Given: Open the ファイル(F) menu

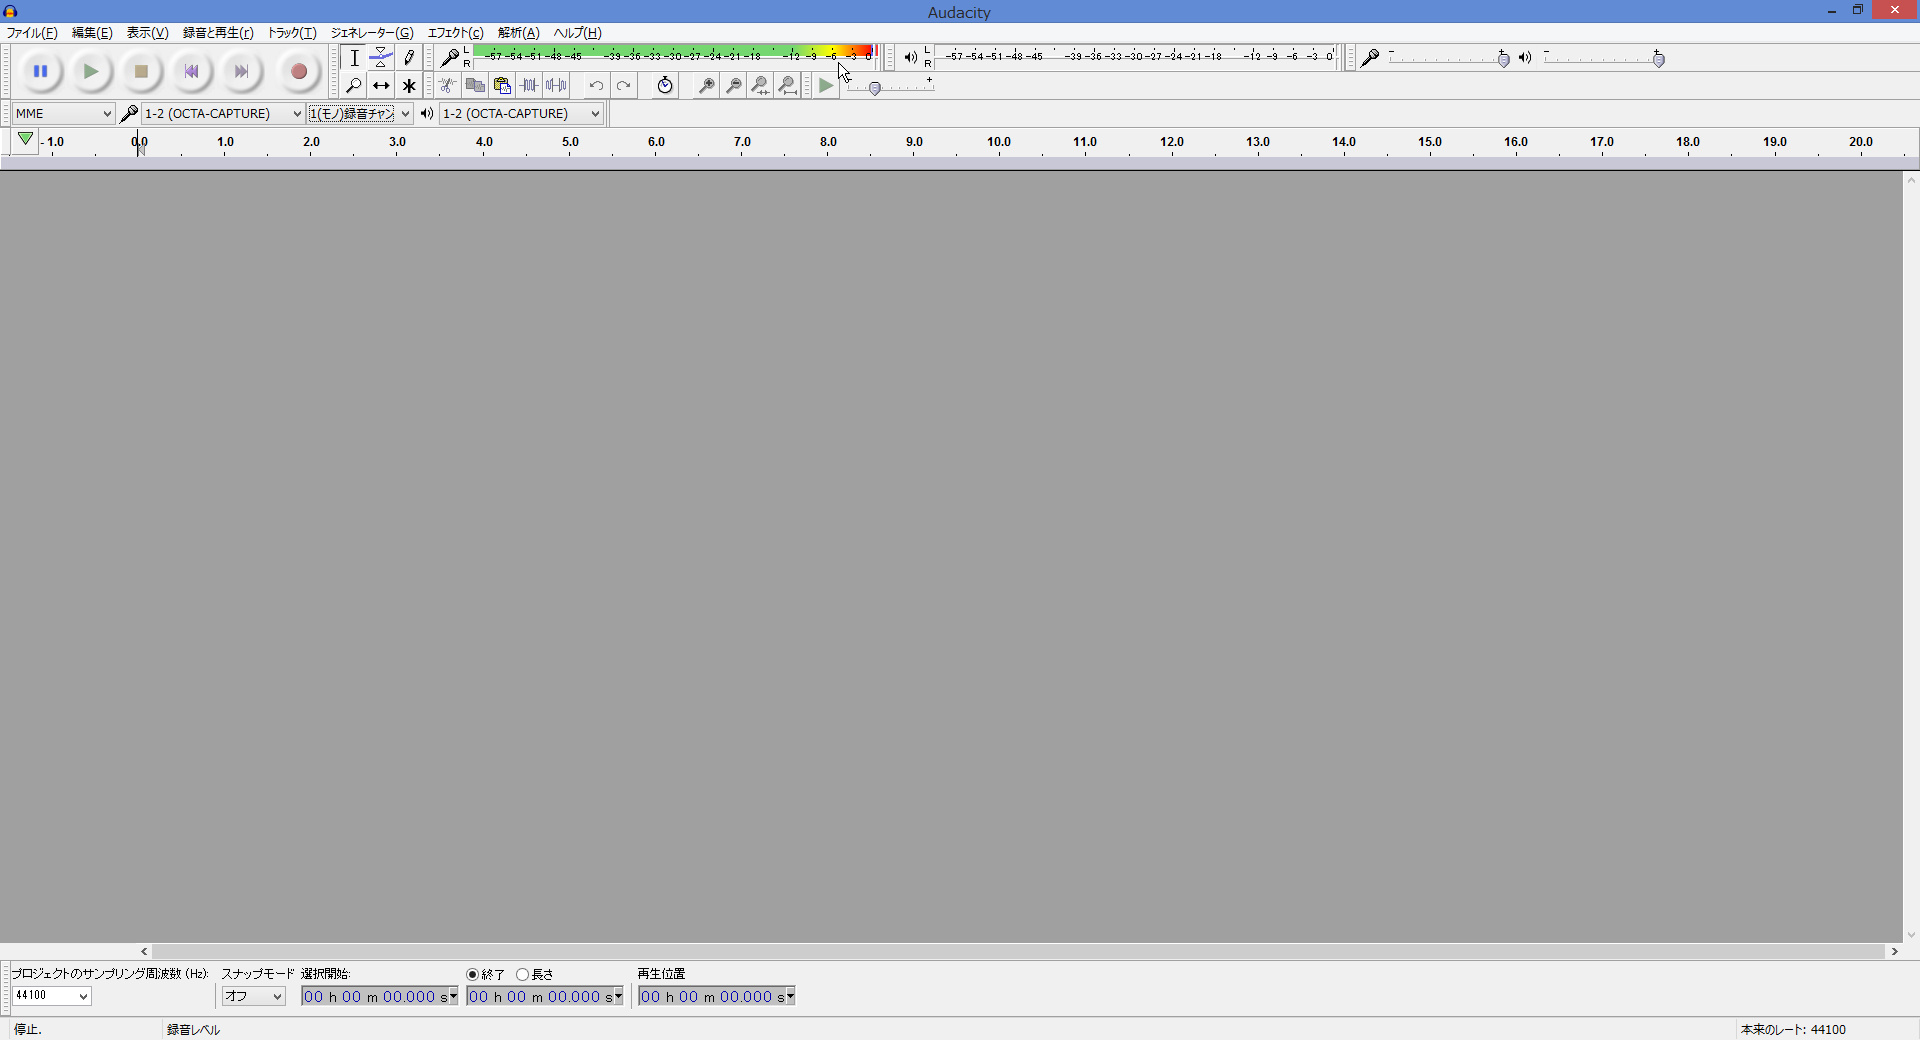Looking at the screenshot, I should (32, 33).
